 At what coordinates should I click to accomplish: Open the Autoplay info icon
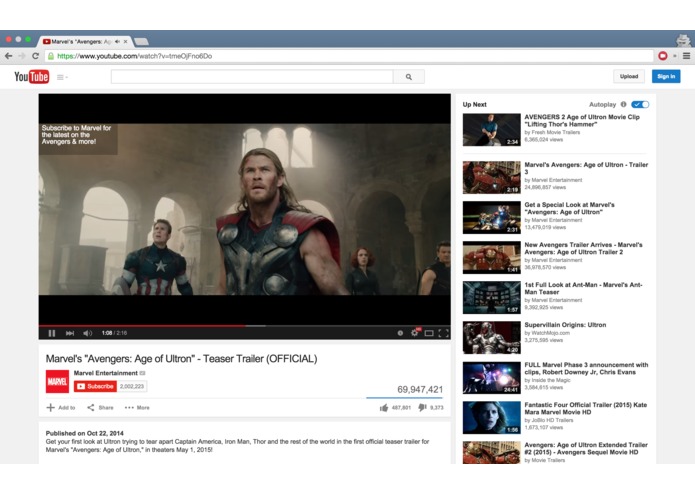click(x=624, y=105)
